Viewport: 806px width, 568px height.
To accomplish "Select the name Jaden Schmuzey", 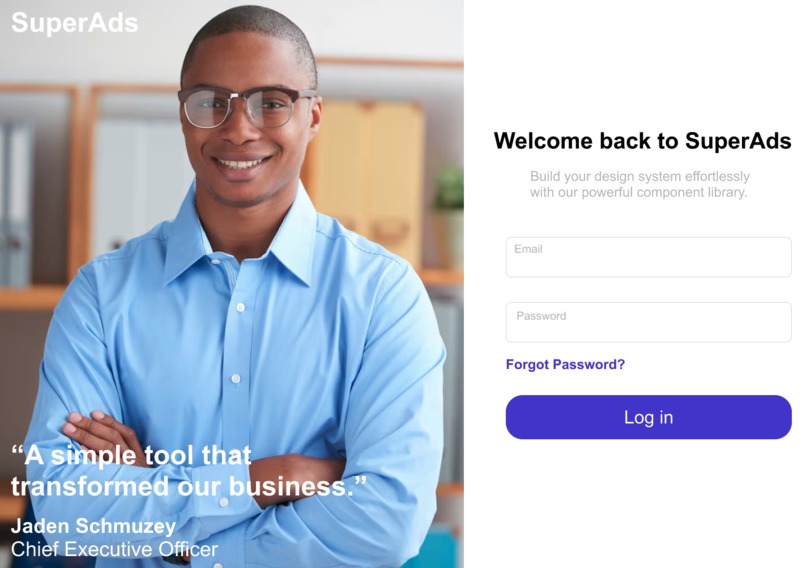I will pos(93,526).
